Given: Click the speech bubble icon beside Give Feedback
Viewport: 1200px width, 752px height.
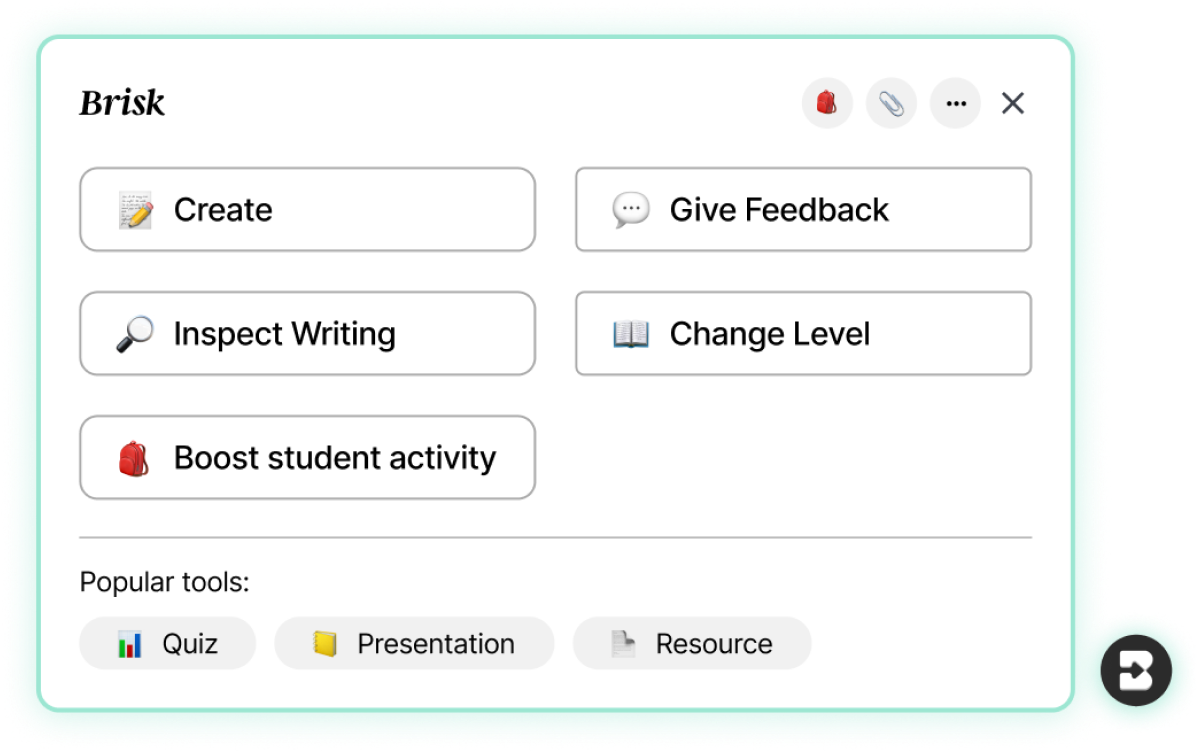Looking at the screenshot, I should pos(630,210).
